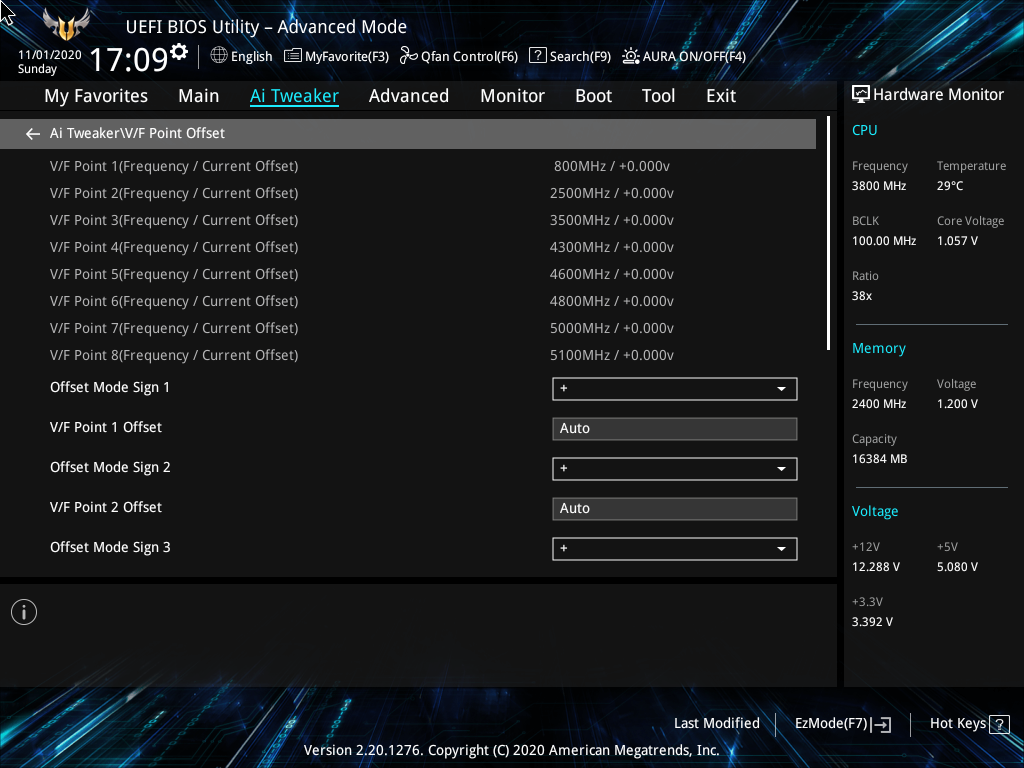This screenshot has height=768, width=1024.
Task: Open Search(F9) question mark icon
Action: (x=537, y=56)
